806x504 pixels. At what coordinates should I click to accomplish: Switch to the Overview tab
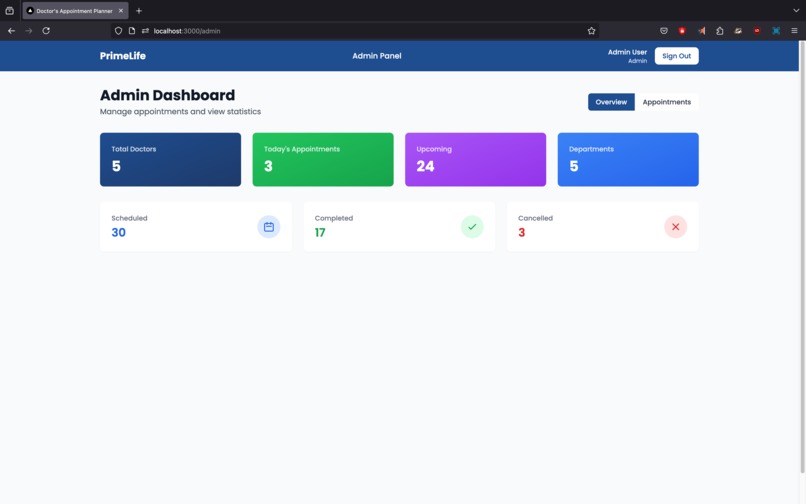tap(611, 102)
